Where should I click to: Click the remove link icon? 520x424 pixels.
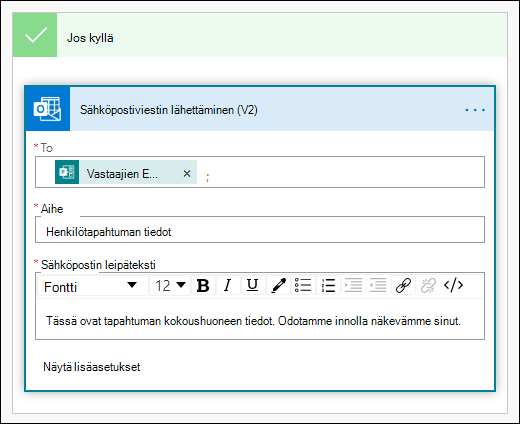click(x=428, y=286)
